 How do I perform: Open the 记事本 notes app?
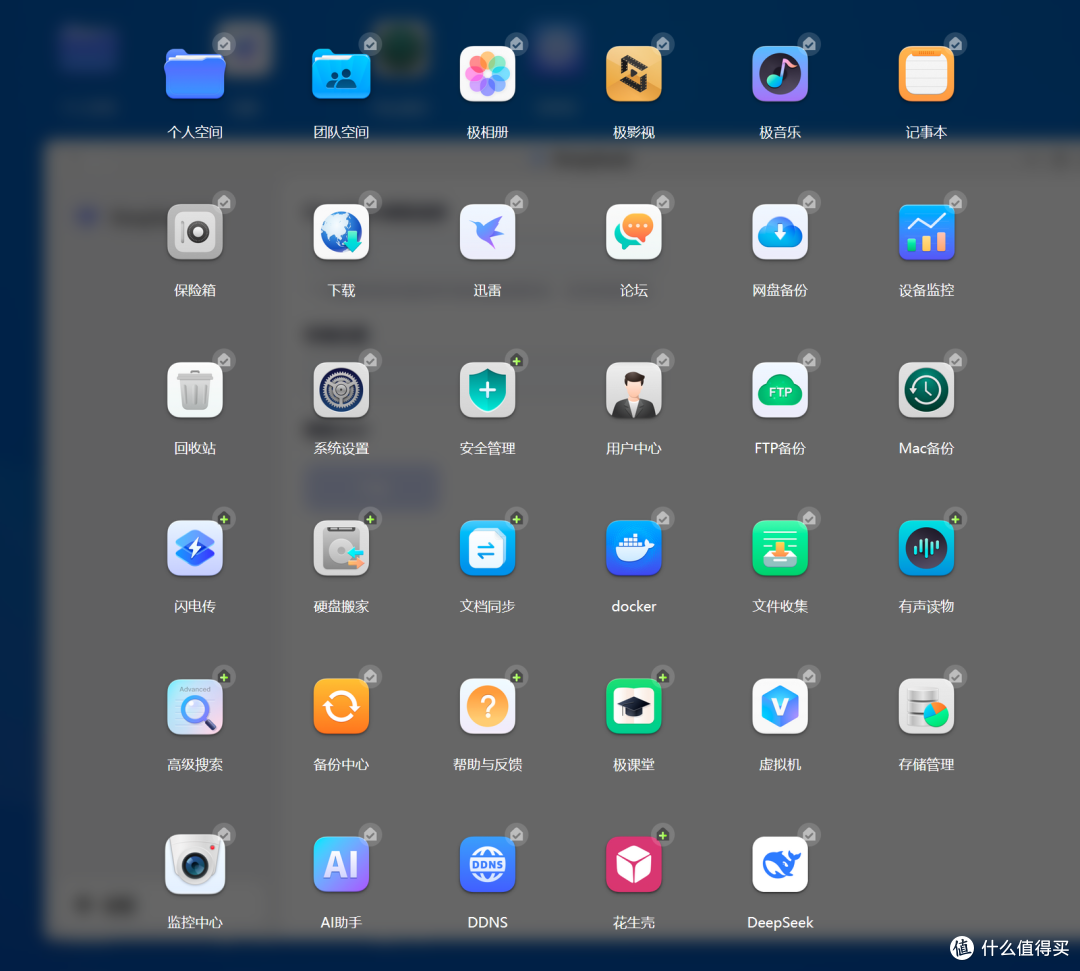(x=926, y=74)
